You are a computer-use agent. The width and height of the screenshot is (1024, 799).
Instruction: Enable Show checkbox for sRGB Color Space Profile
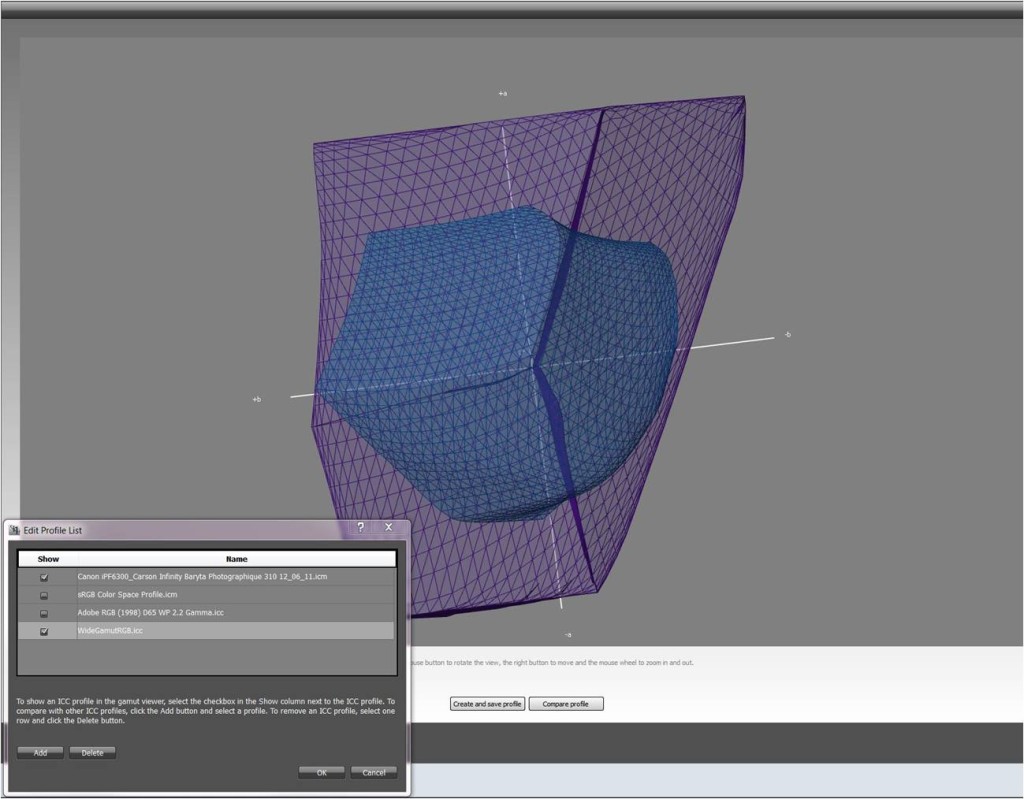(x=44, y=596)
